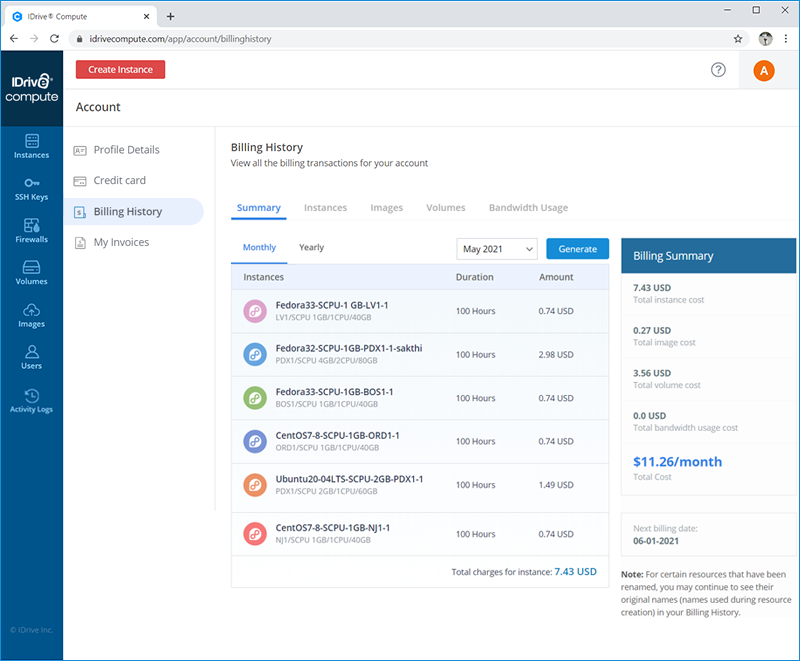The width and height of the screenshot is (800, 661).
Task: Open the Users section in sidebar
Action: [32, 358]
